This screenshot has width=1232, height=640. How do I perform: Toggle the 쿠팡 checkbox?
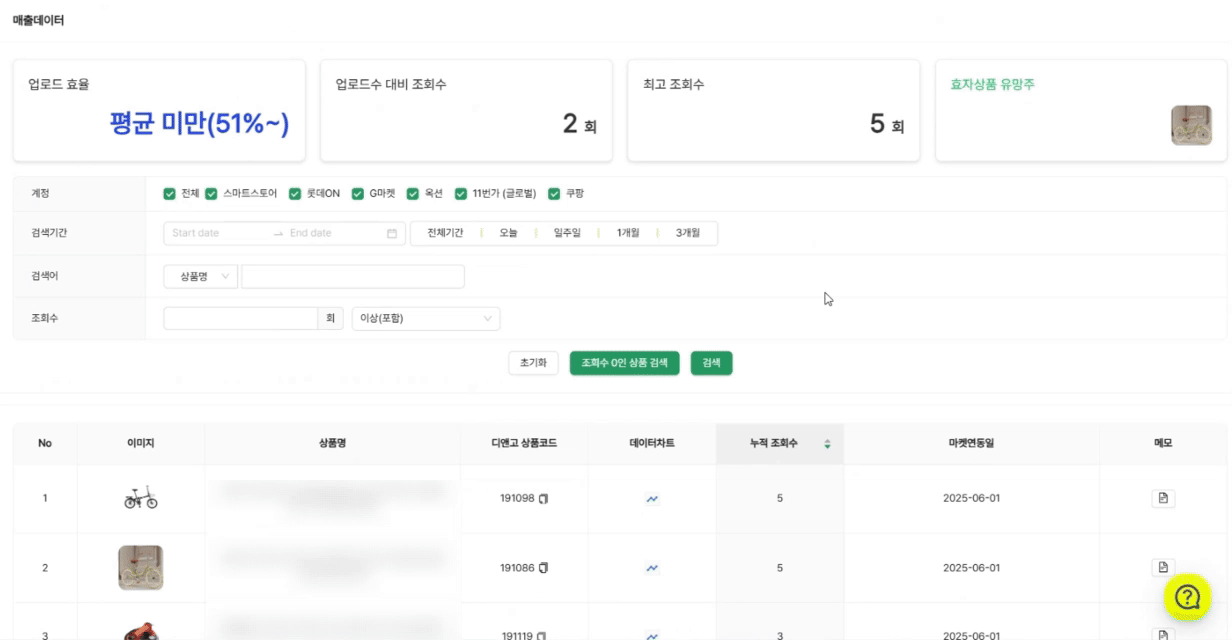coord(554,194)
